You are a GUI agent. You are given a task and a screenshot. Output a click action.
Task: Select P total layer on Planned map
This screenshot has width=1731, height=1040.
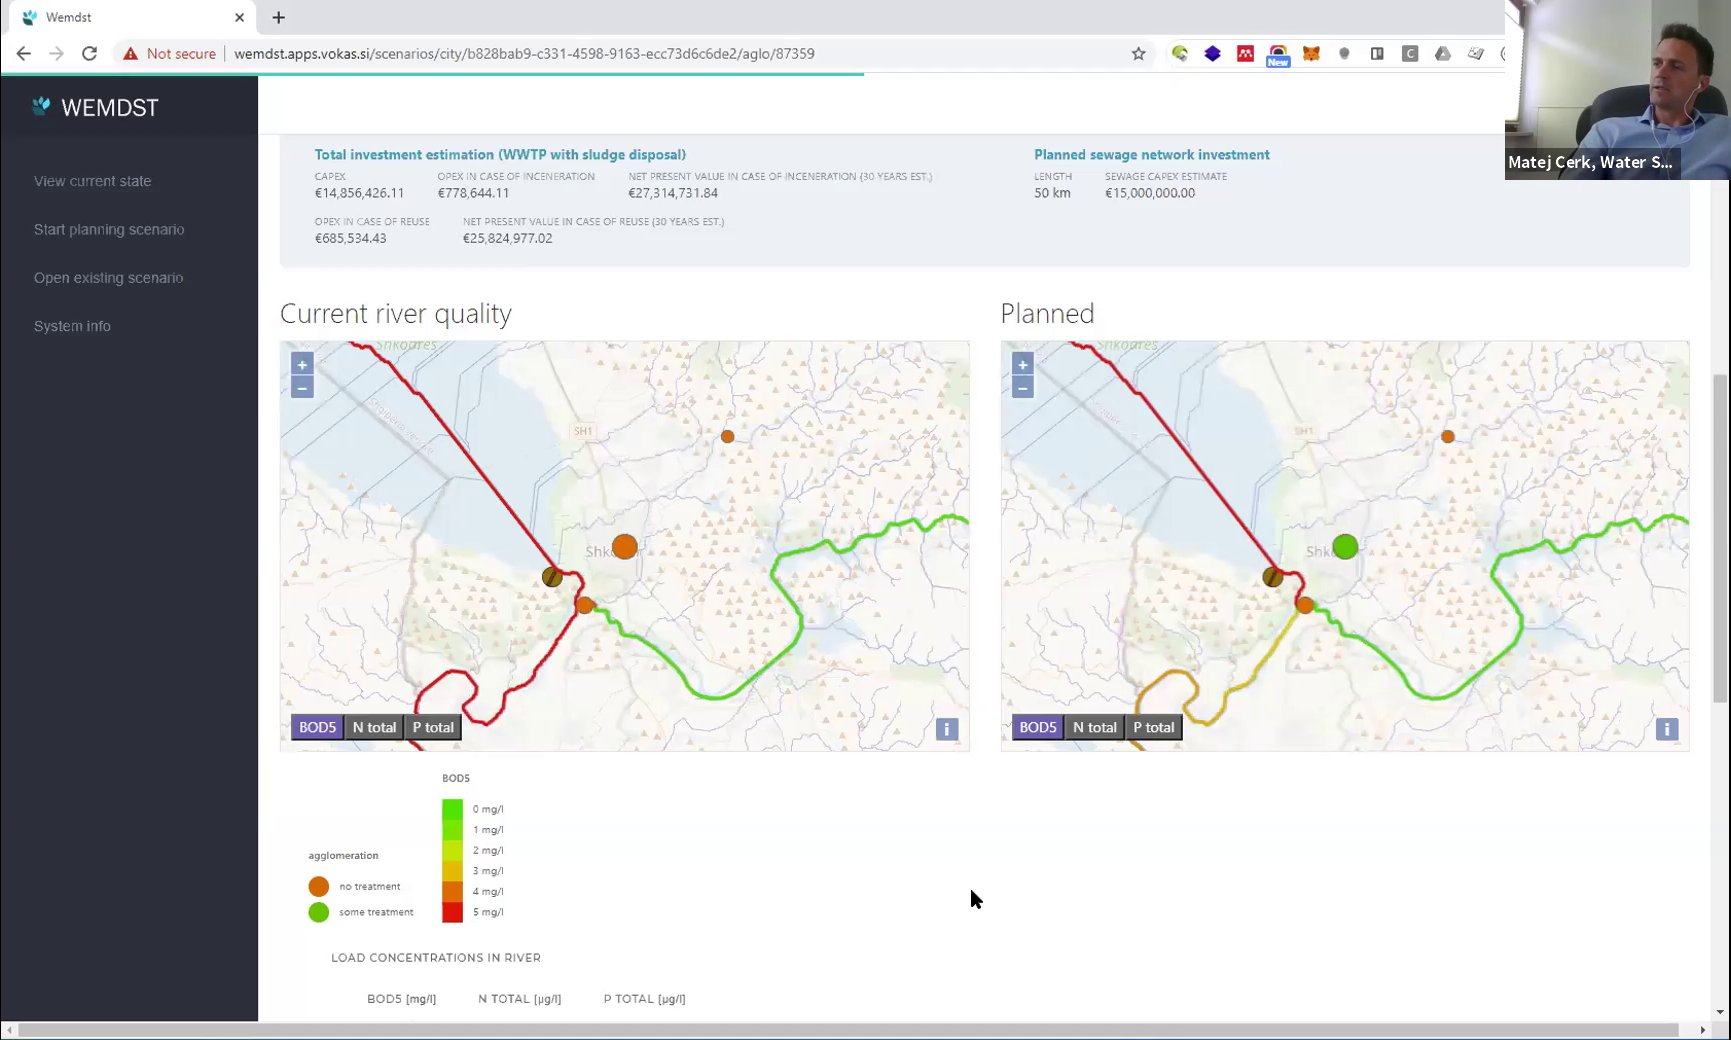click(1153, 727)
